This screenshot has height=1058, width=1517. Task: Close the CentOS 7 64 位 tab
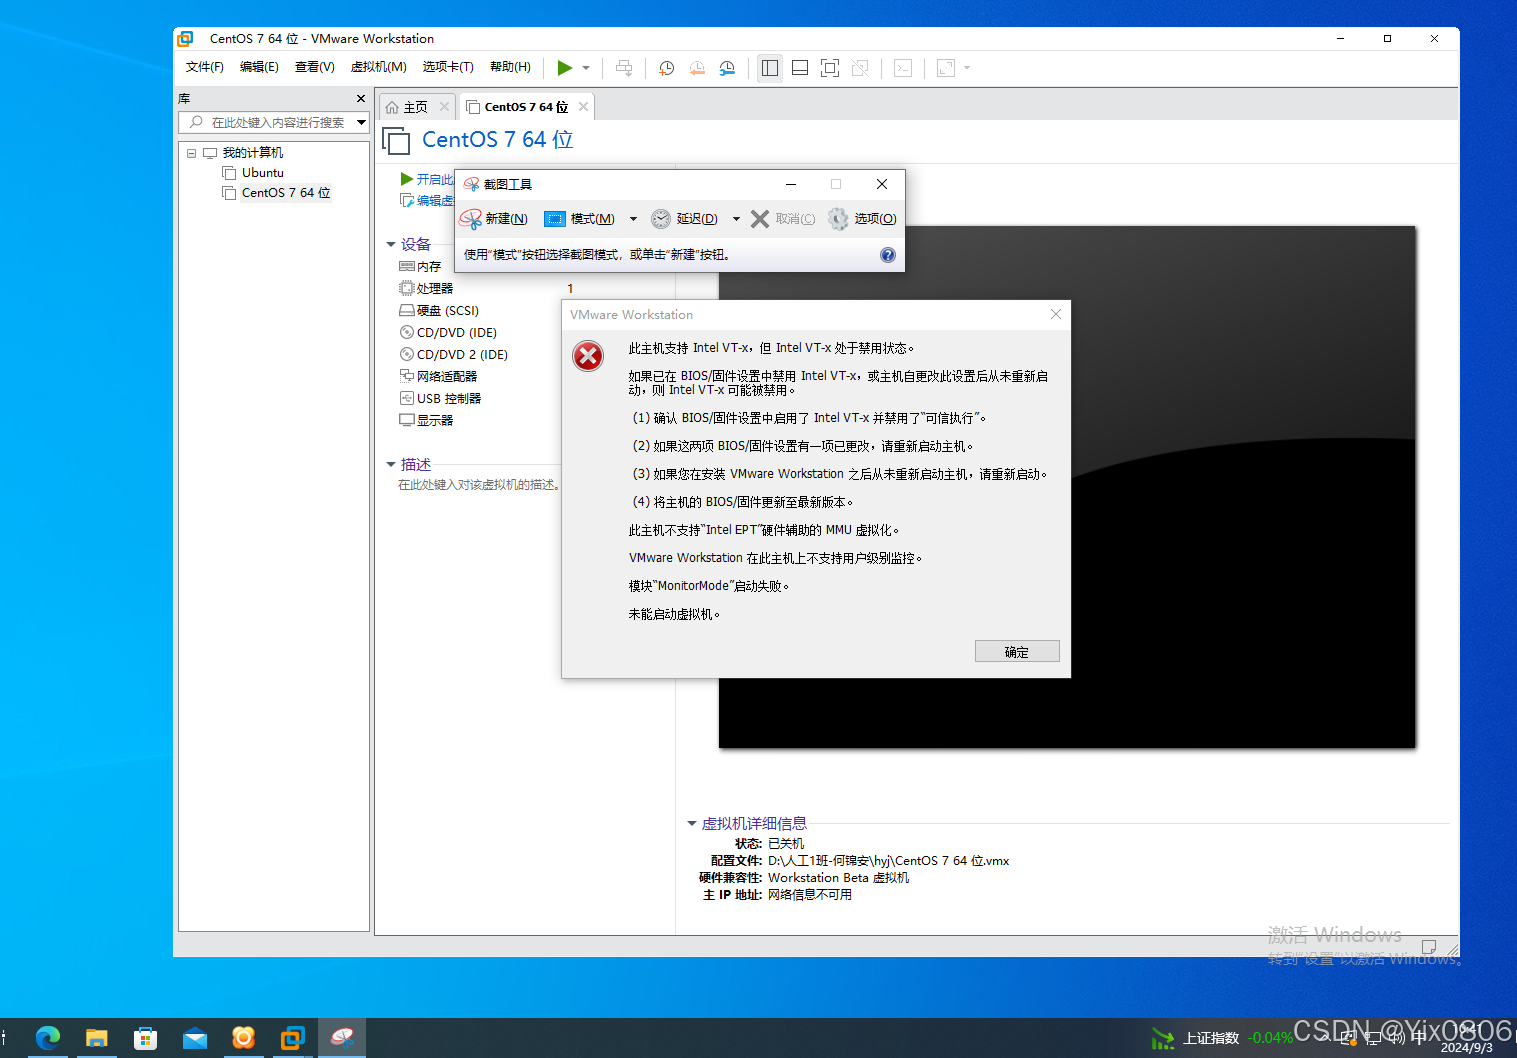click(583, 106)
